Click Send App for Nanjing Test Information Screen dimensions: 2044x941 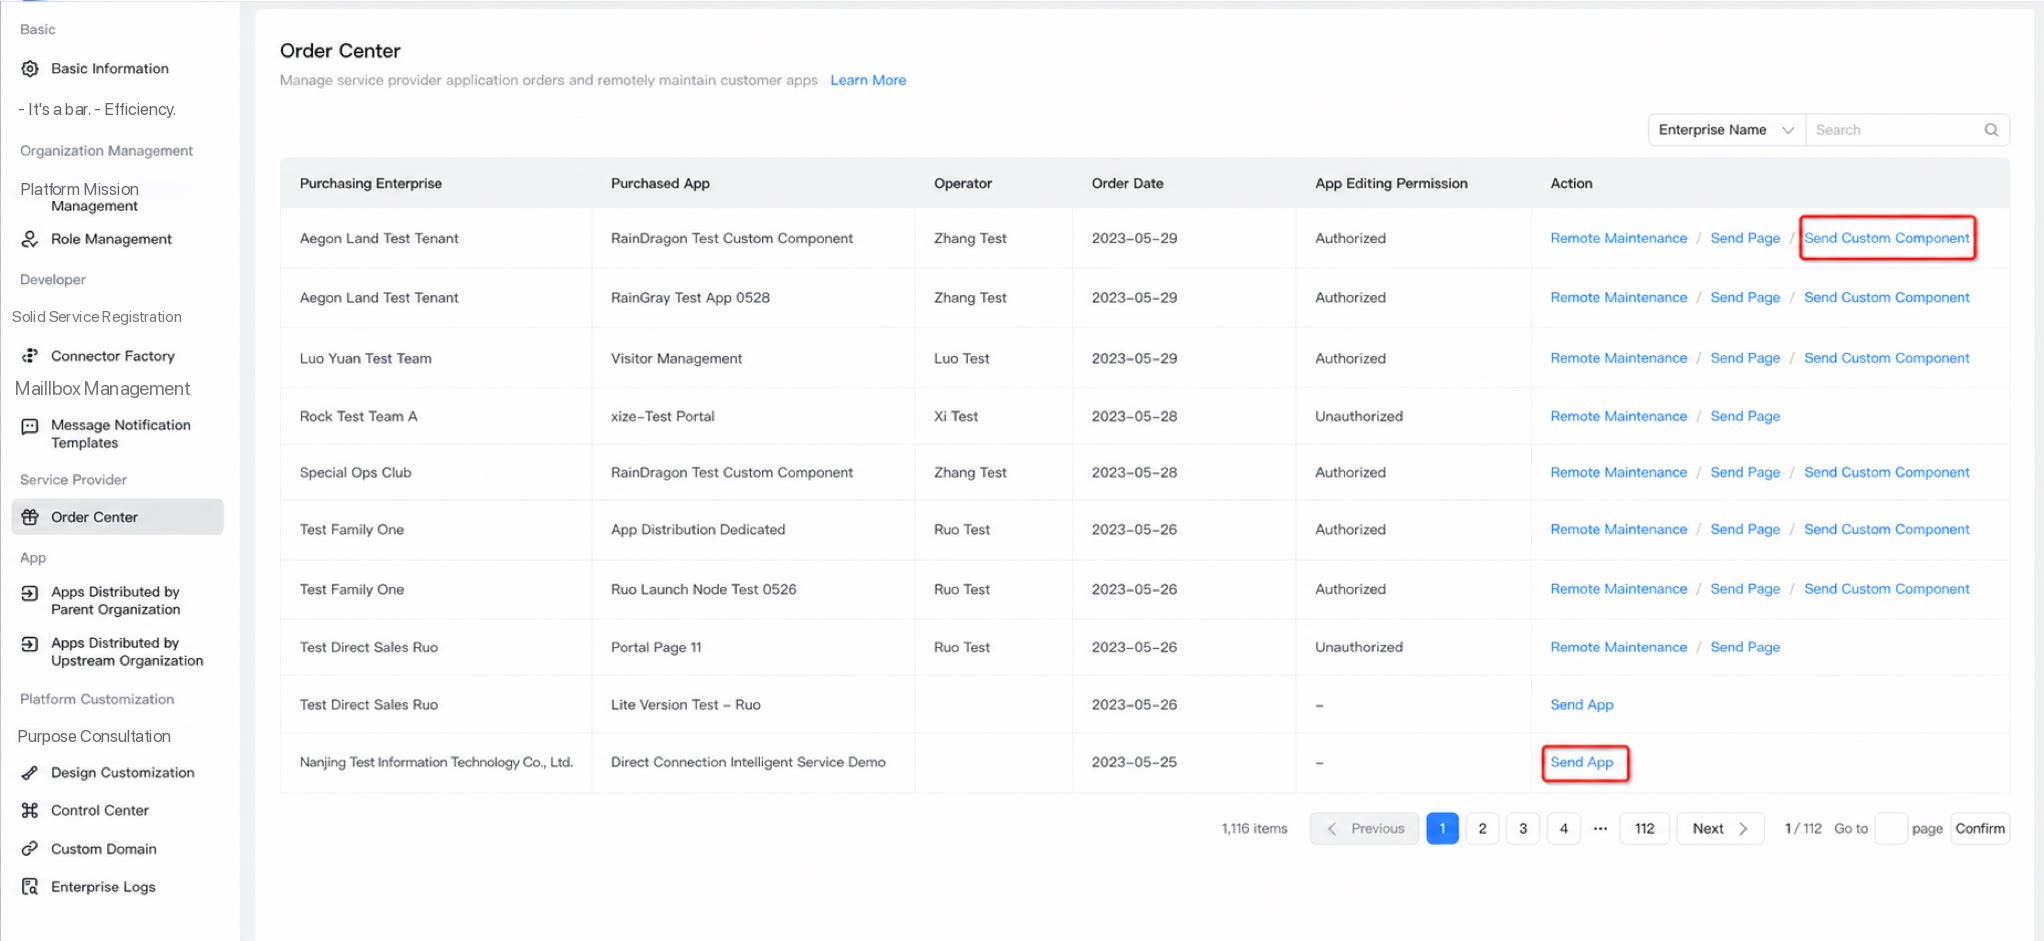(x=1582, y=762)
